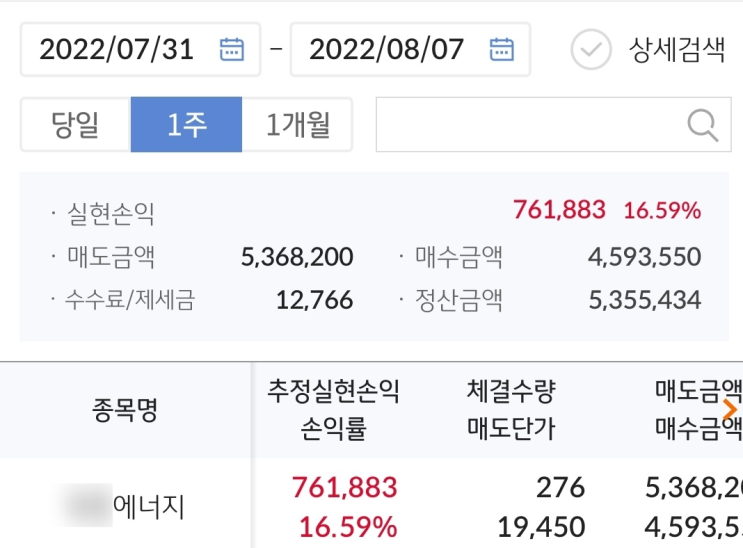Screen dimensions: 743x548
Task: Select the 당일 period option
Action: click(75, 125)
